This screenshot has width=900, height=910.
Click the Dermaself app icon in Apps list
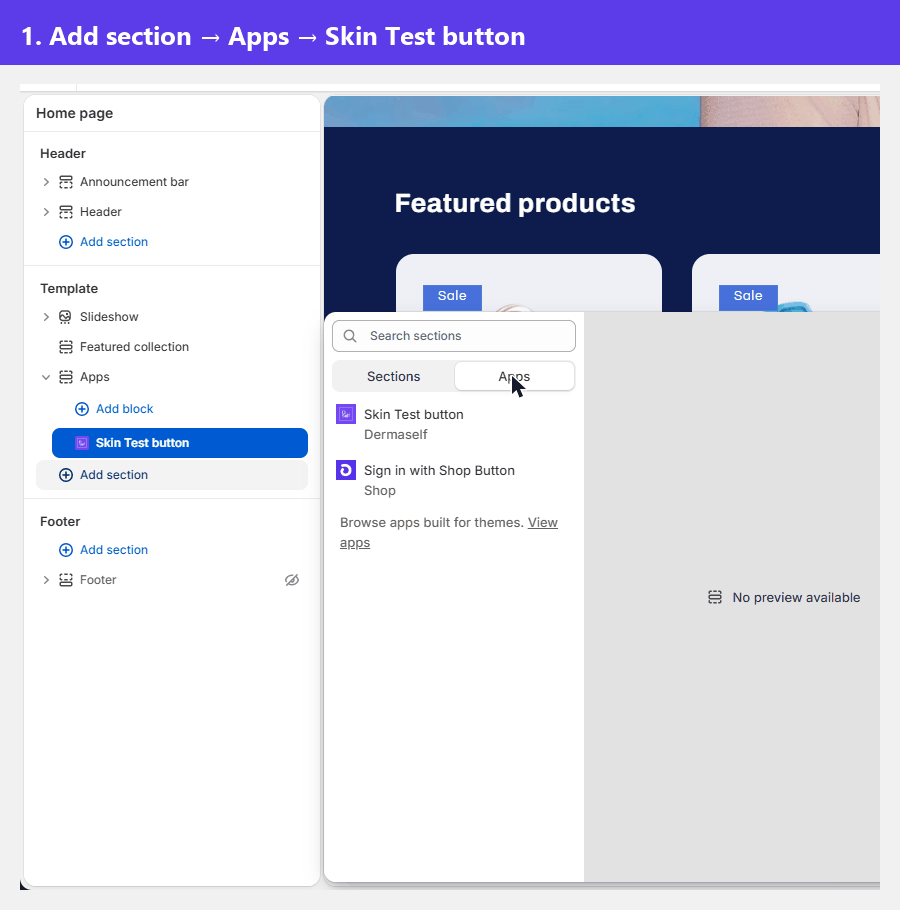click(x=346, y=414)
